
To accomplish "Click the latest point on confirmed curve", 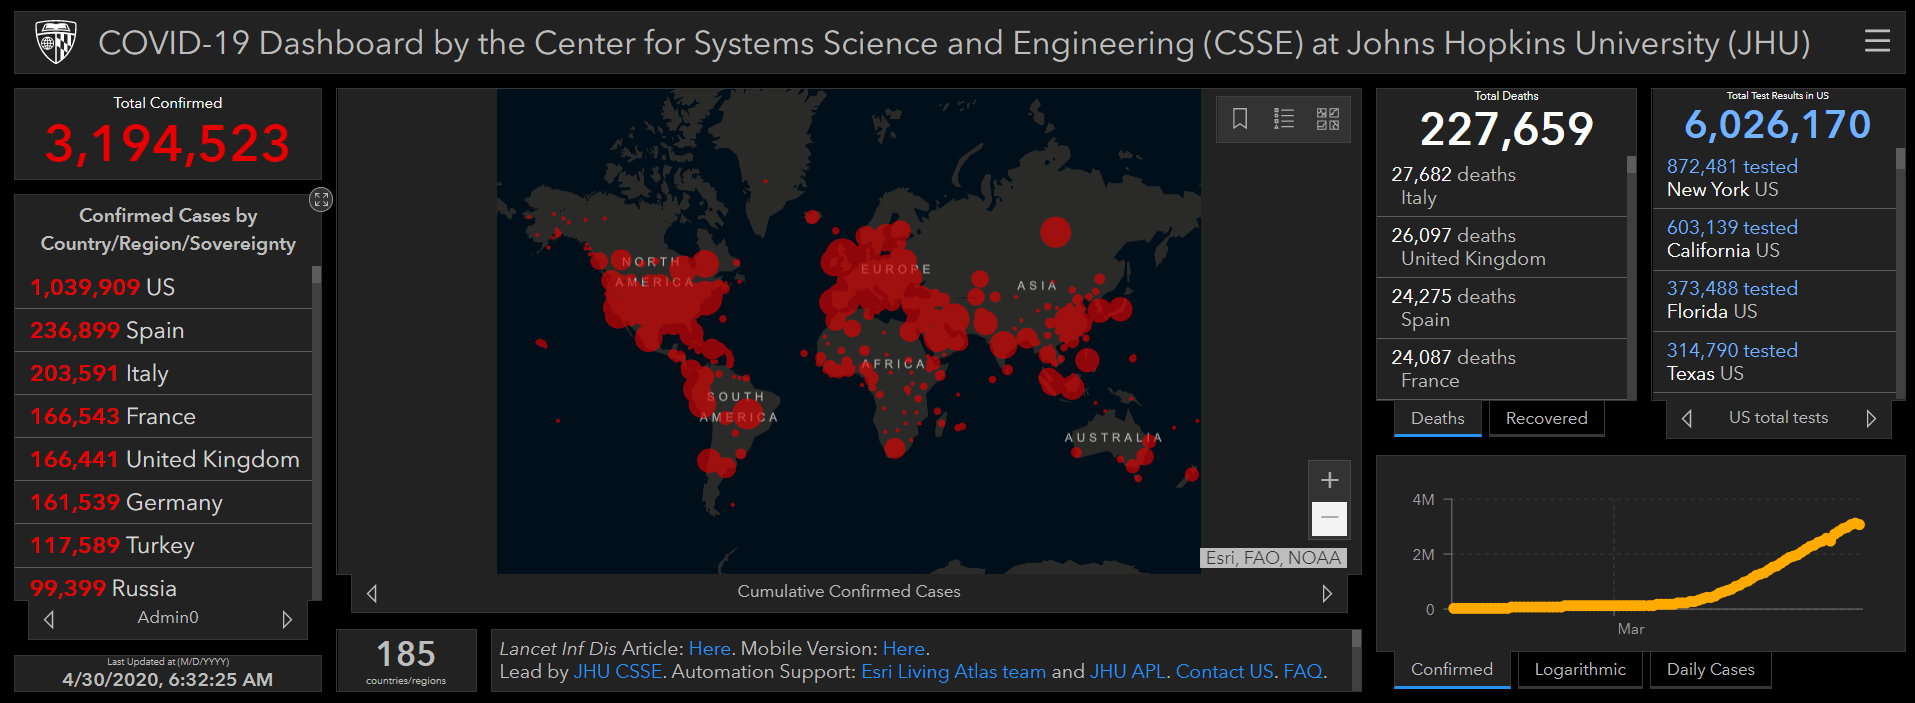I will point(1857,524).
